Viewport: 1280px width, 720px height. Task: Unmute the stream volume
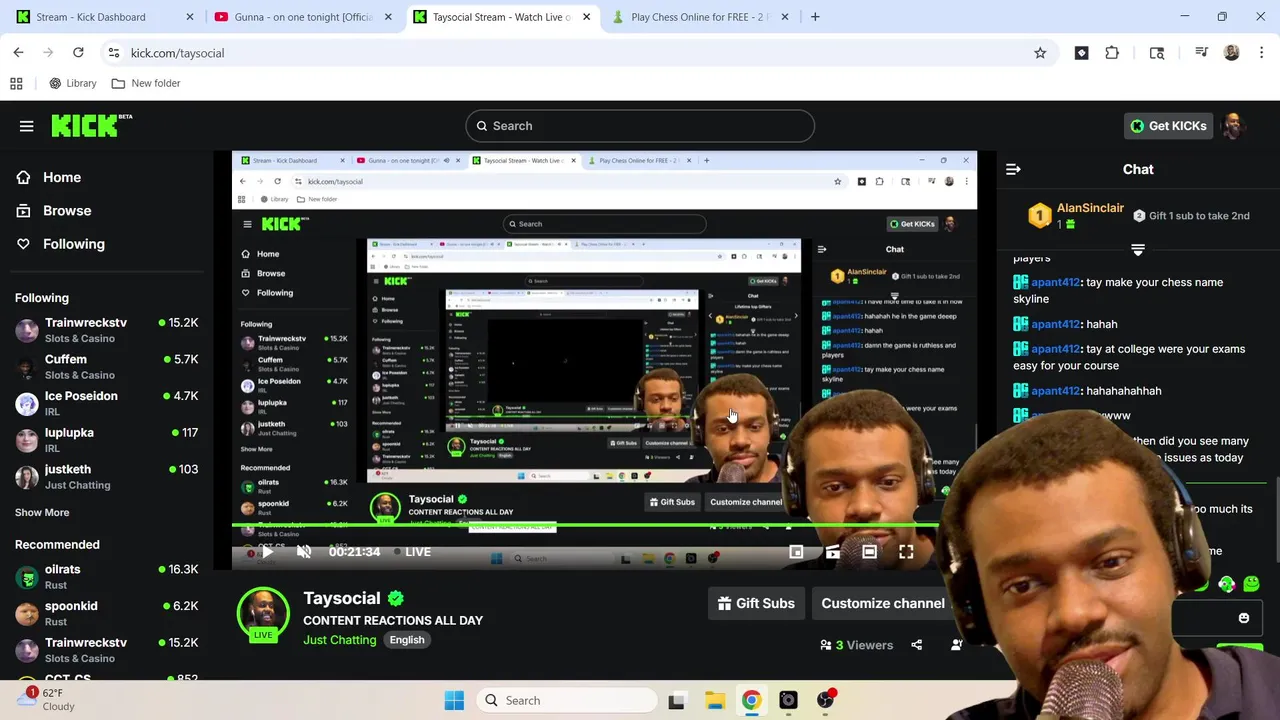[x=304, y=552]
